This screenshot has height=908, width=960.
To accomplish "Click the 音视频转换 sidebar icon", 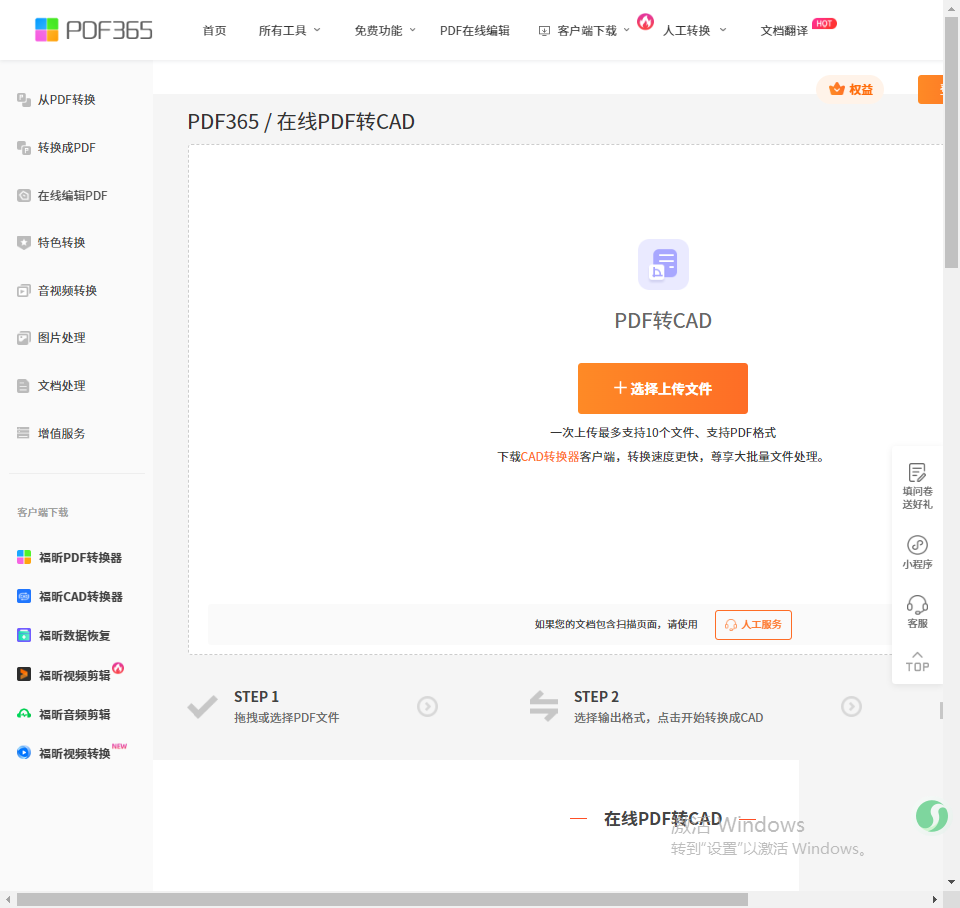I will click(24, 290).
